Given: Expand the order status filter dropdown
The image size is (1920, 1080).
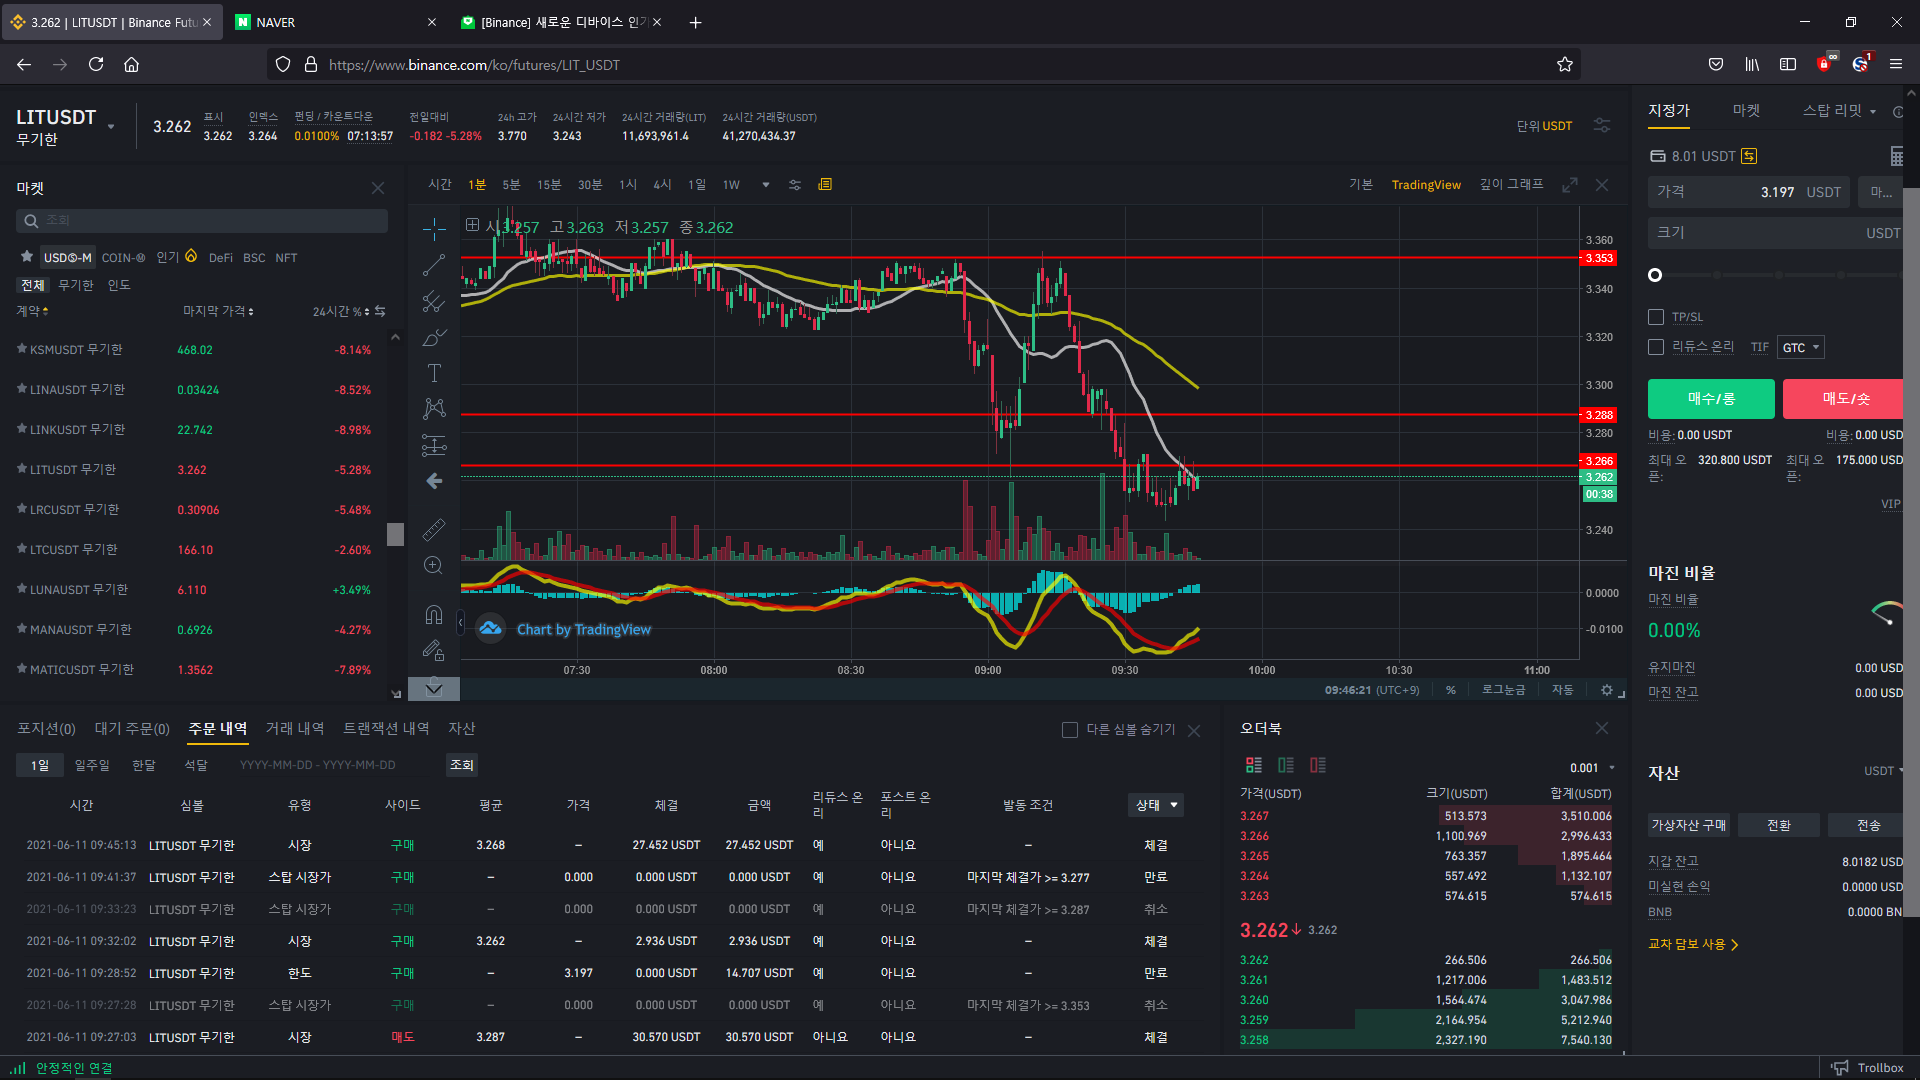Looking at the screenshot, I should [1156, 805].
